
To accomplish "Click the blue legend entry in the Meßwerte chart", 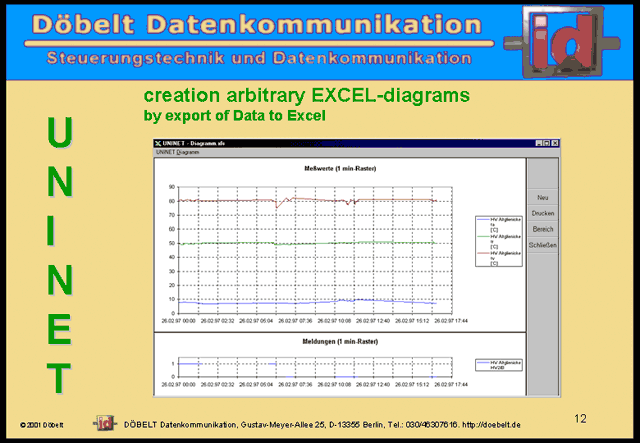I will coord(499,224).
